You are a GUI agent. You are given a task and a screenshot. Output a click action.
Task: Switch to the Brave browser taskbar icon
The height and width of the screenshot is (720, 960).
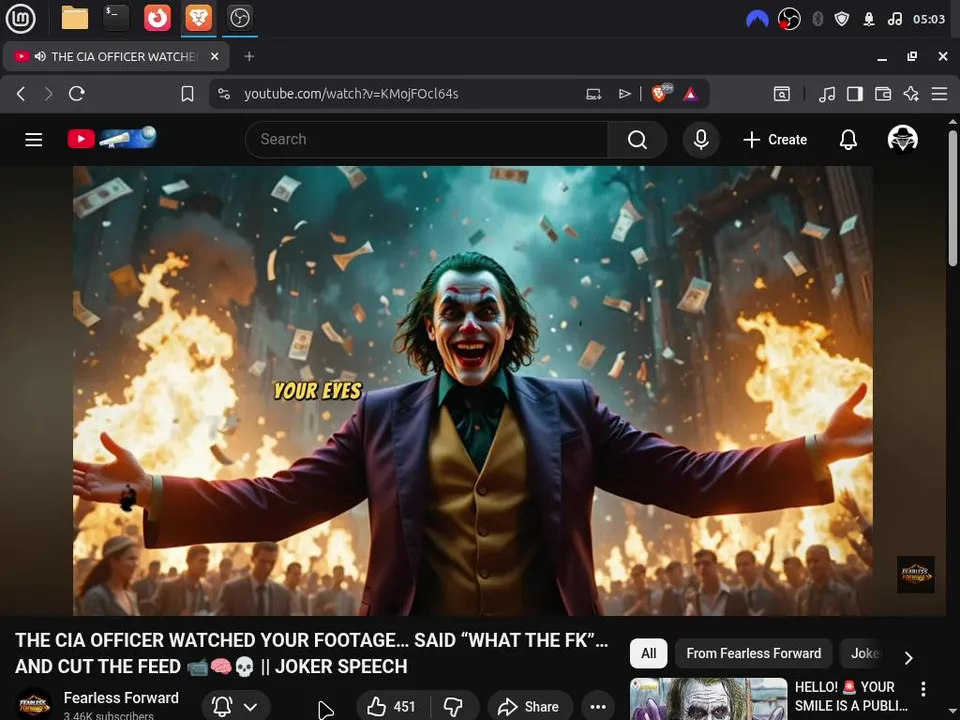pyautogui.click(x=198, y=18)
